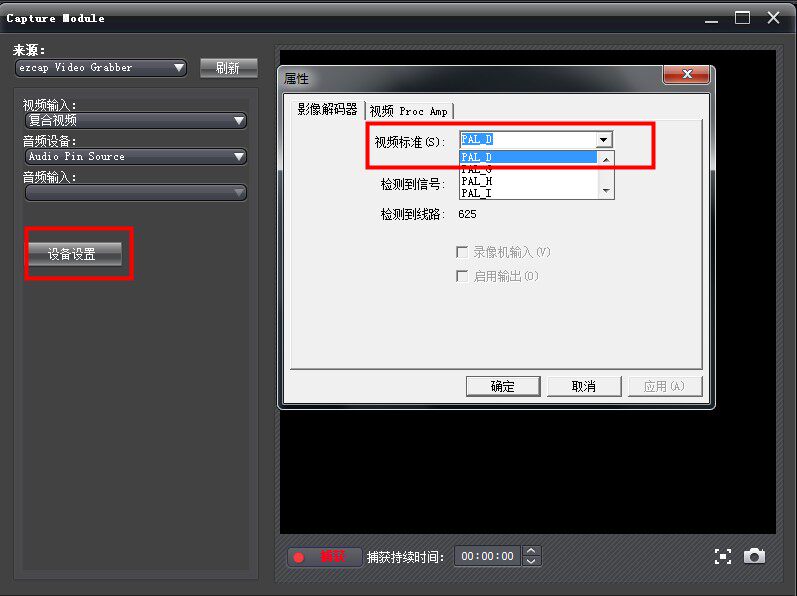This screenshot has width=797, height=596.
Task: Enable the 录像机输入 checkbox
Action: click(462, 252)
